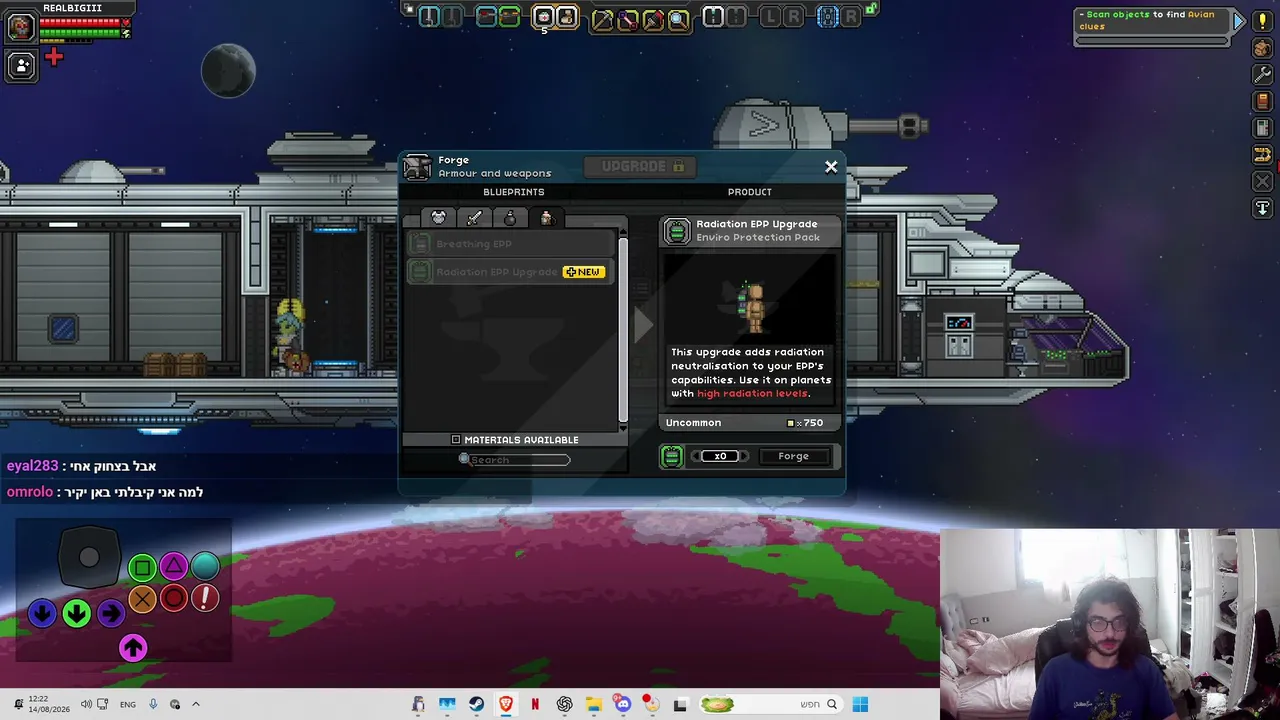Select the item next to the medkit in hotbar
Image resolution: width=1280 pixels, height=720 pixels.
click(566, 16)
